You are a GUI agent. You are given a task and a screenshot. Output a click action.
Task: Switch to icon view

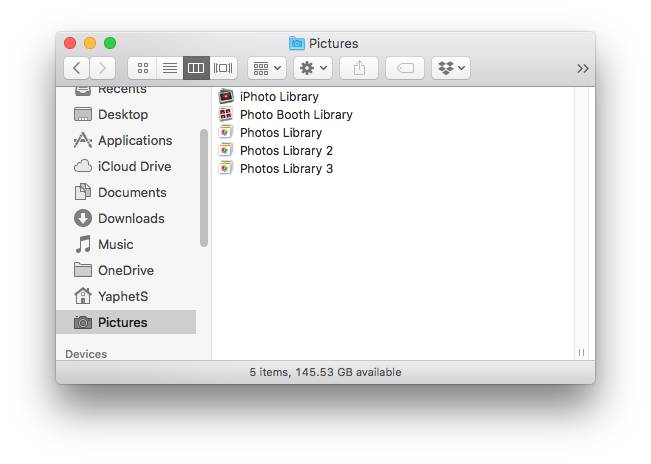(142, 68)
